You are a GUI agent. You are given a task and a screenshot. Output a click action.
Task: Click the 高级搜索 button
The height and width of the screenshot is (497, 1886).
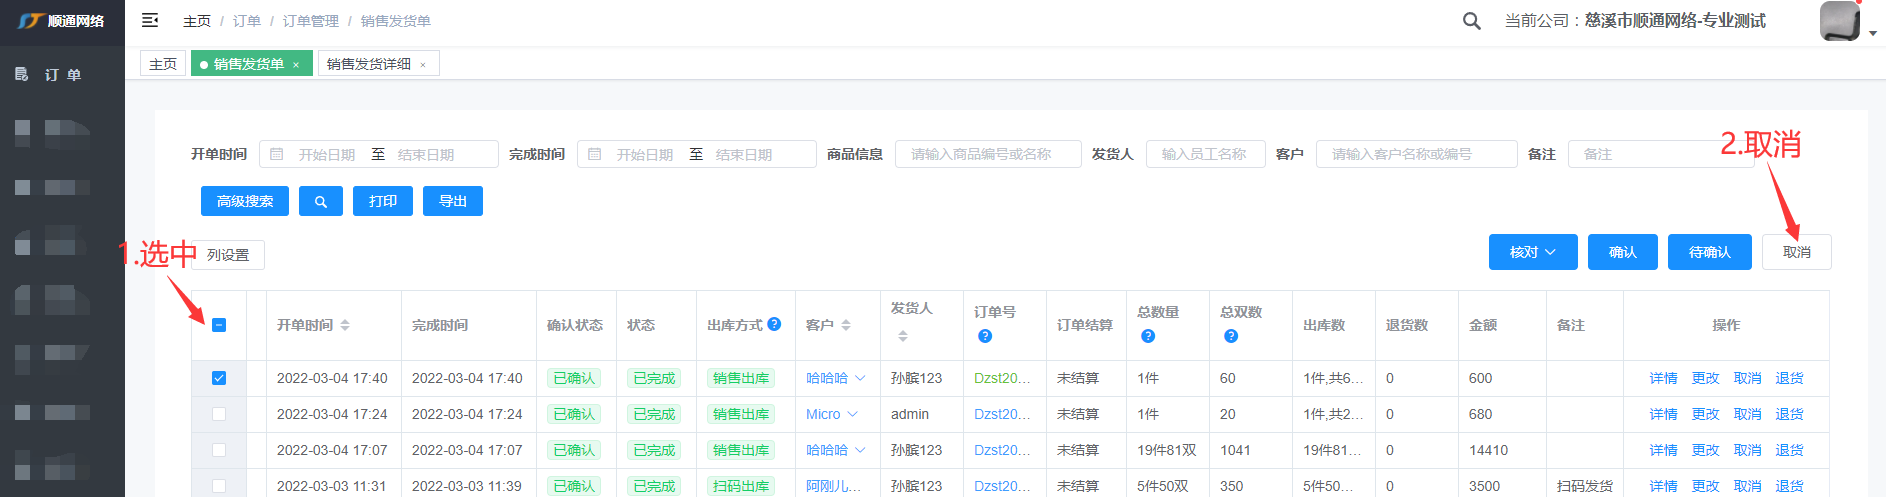(x=245, y=201)
